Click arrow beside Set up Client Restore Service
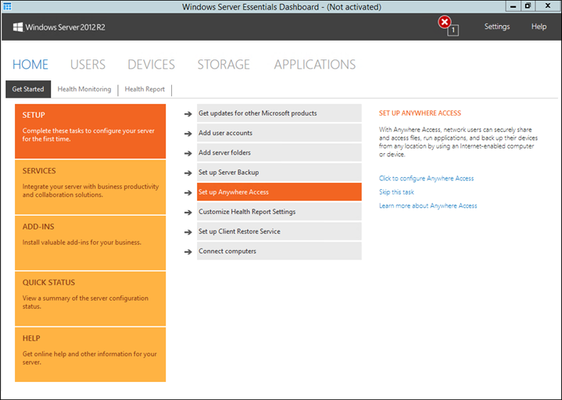562x400 pixels. (x=188, y=232)
